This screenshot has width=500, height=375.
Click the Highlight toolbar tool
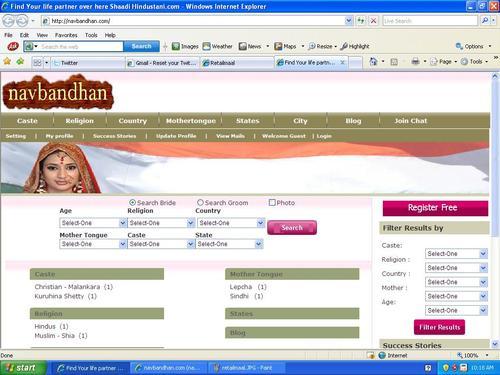(355, 46)
